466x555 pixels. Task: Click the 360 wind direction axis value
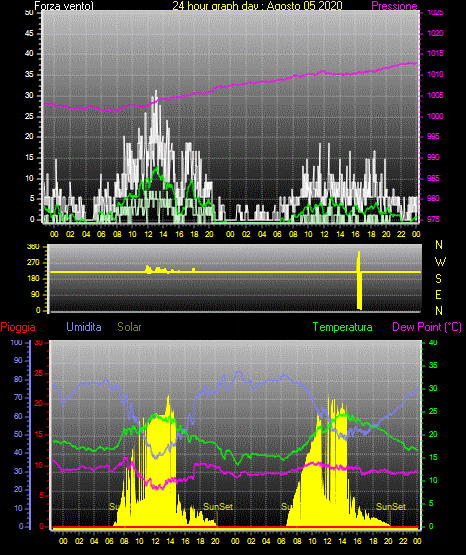[34, 247]
